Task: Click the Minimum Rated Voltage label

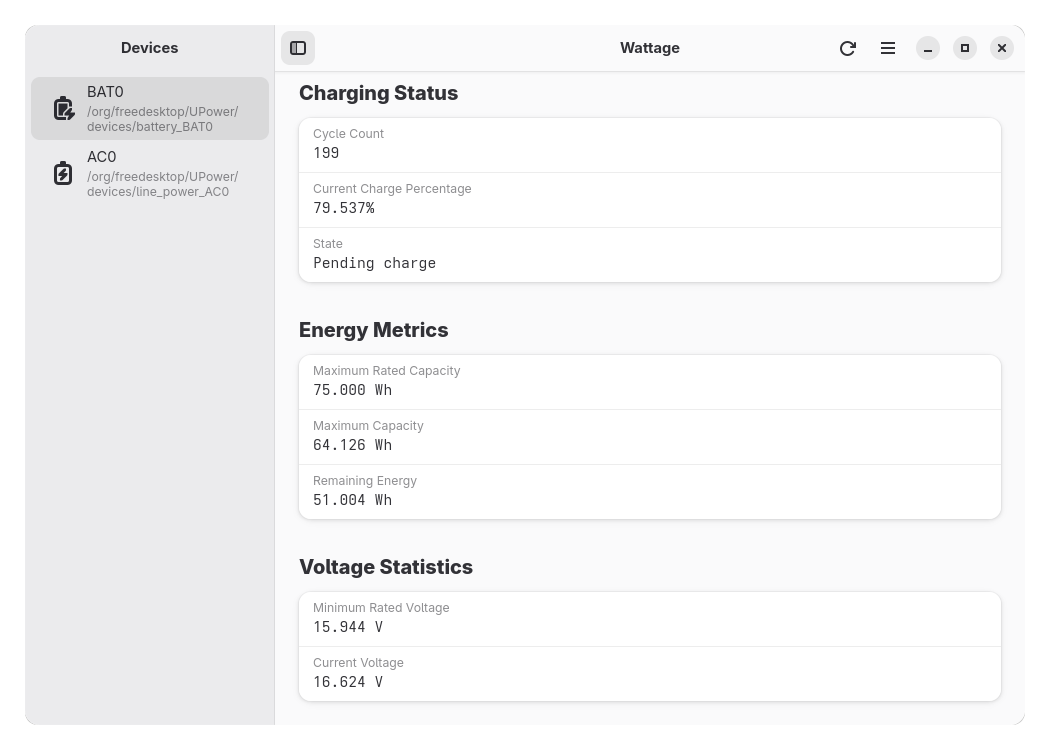Action: (381, 608)
